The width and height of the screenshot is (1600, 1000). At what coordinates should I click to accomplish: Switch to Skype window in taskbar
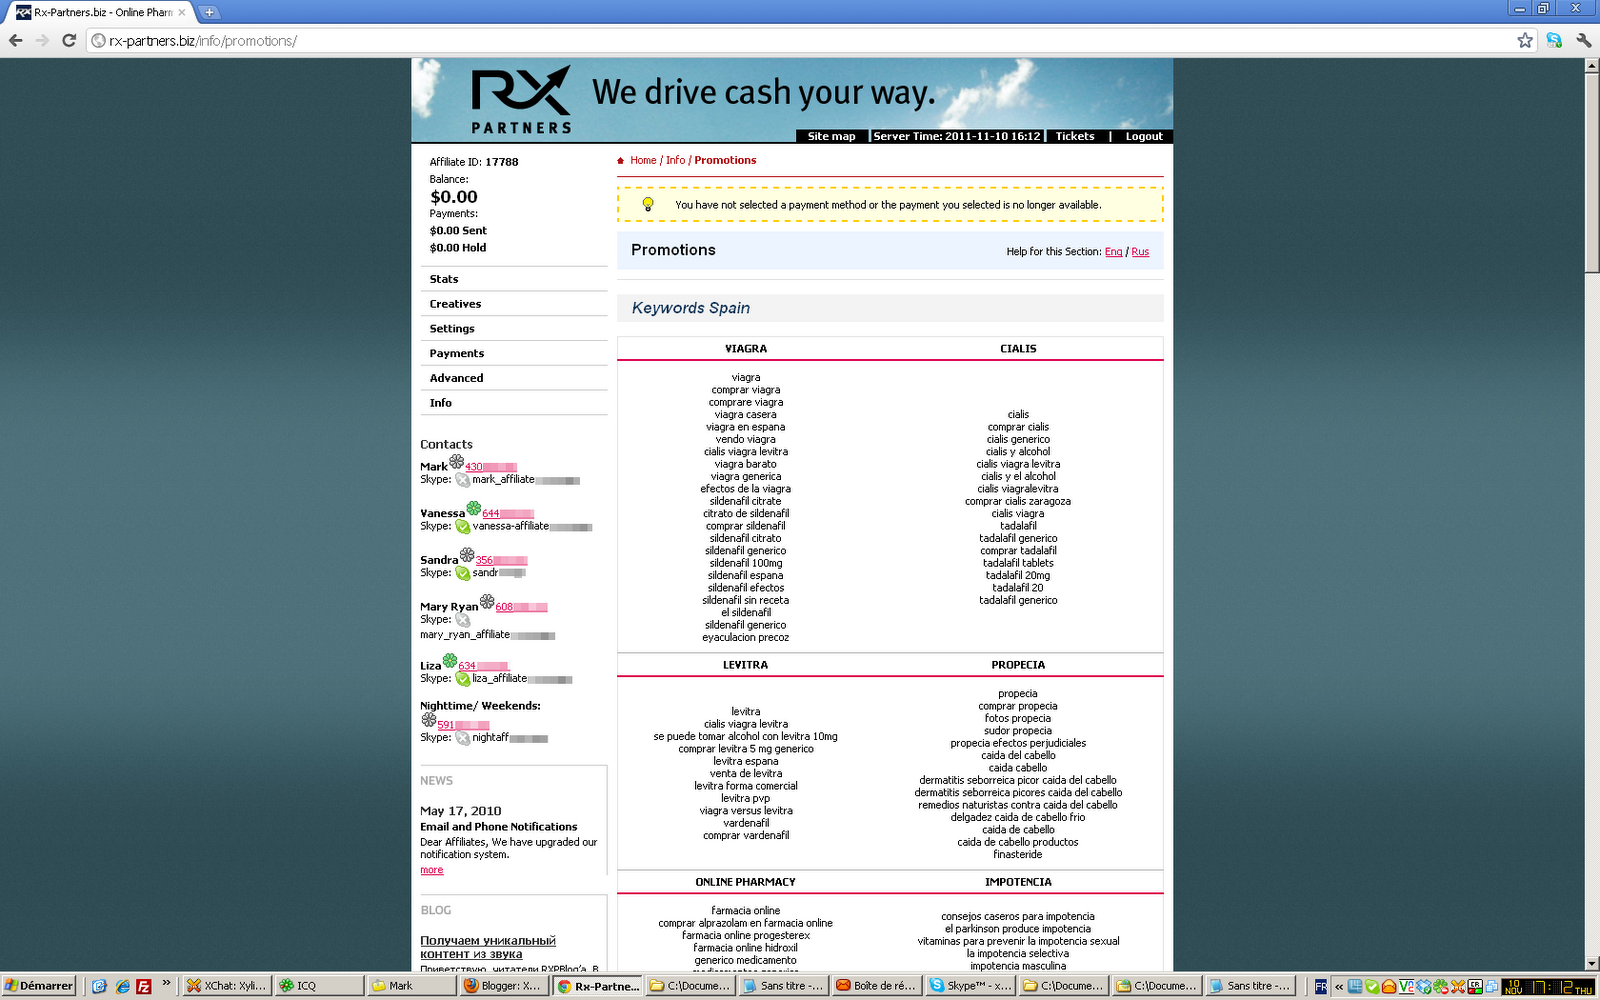pyautogui.click(x=969, y=986)
